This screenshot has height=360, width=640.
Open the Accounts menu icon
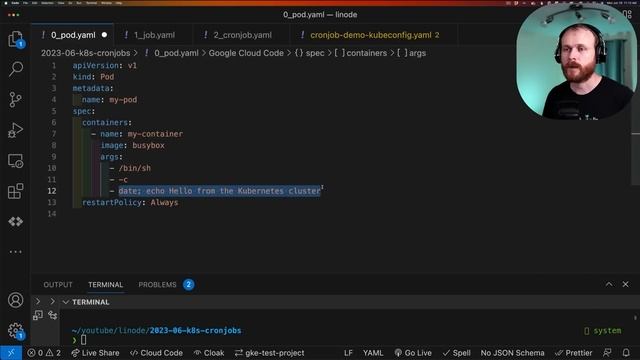click(x=16, y=300)
